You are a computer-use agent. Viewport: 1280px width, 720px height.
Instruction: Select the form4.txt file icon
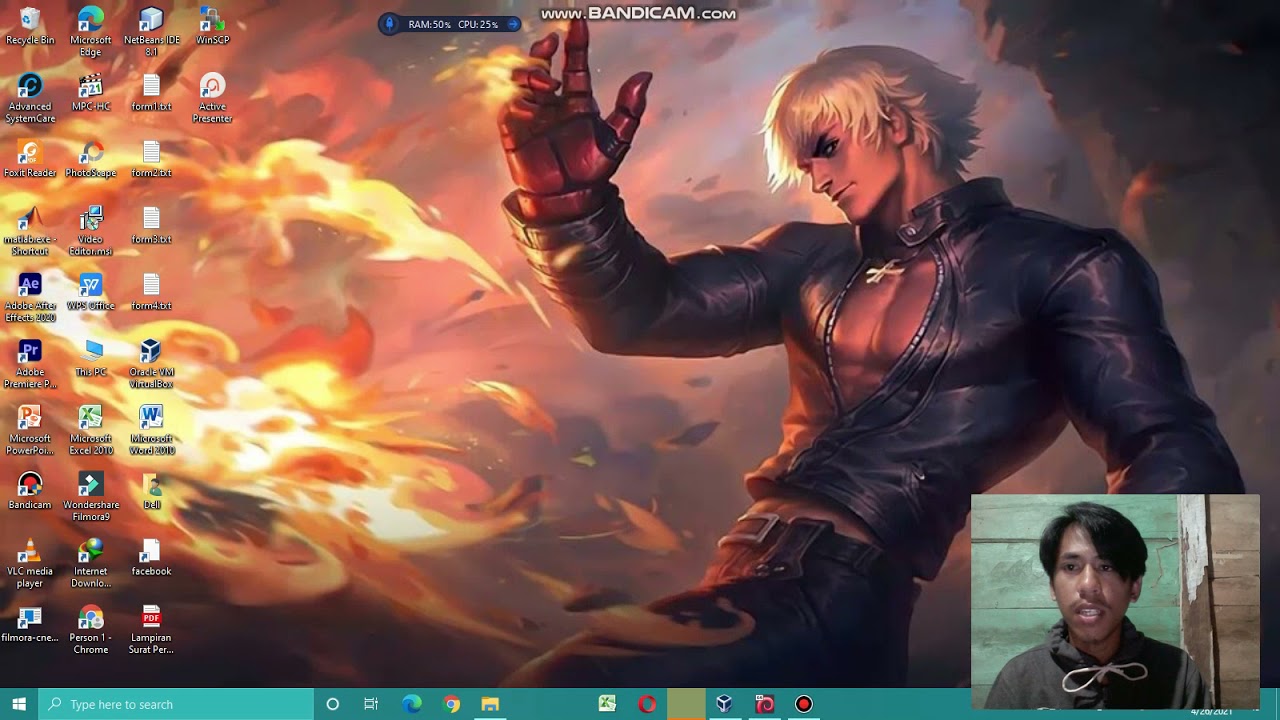click(151, 292)
